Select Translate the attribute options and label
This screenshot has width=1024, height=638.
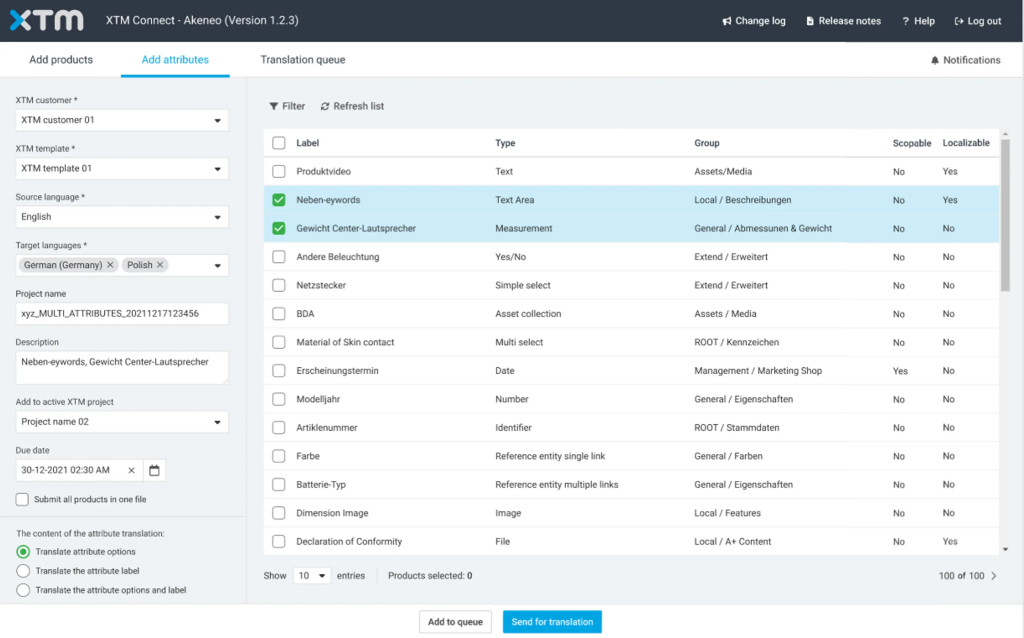(23, 590)
